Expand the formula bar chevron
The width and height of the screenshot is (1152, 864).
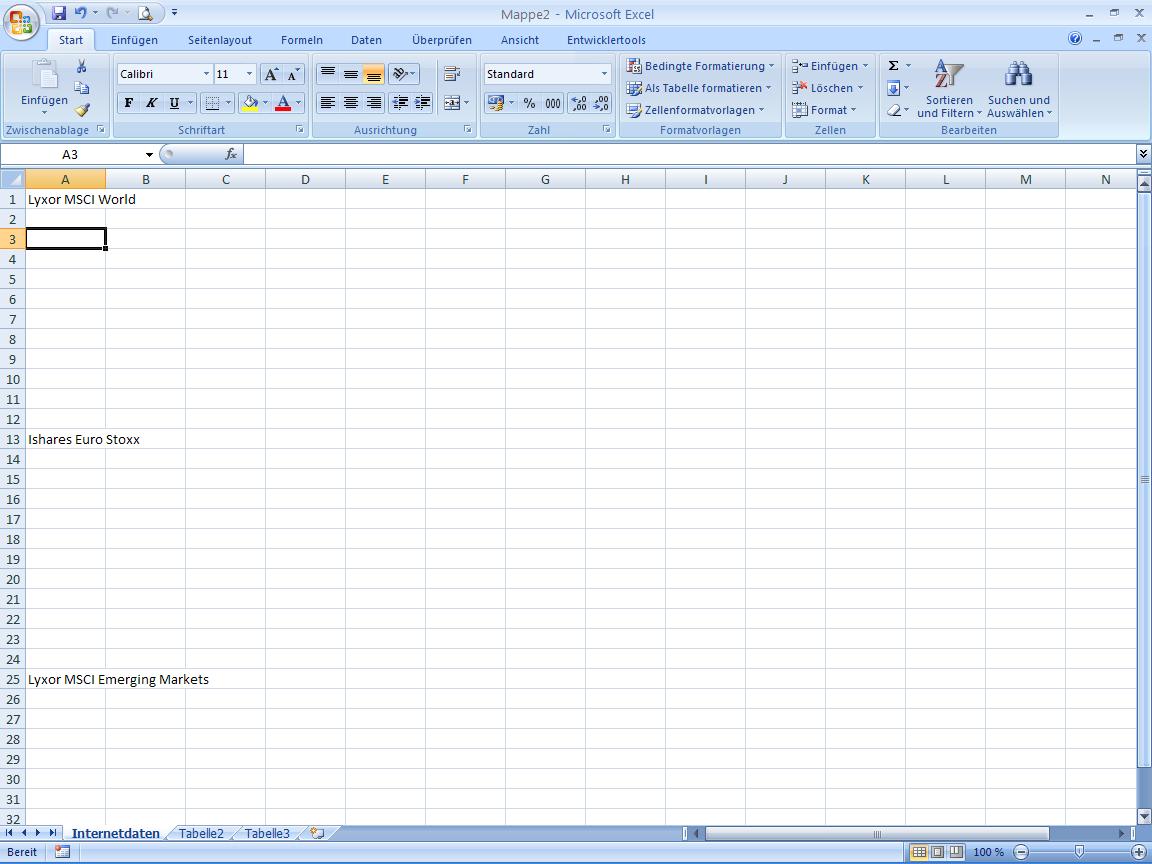tap(1142, 154)
